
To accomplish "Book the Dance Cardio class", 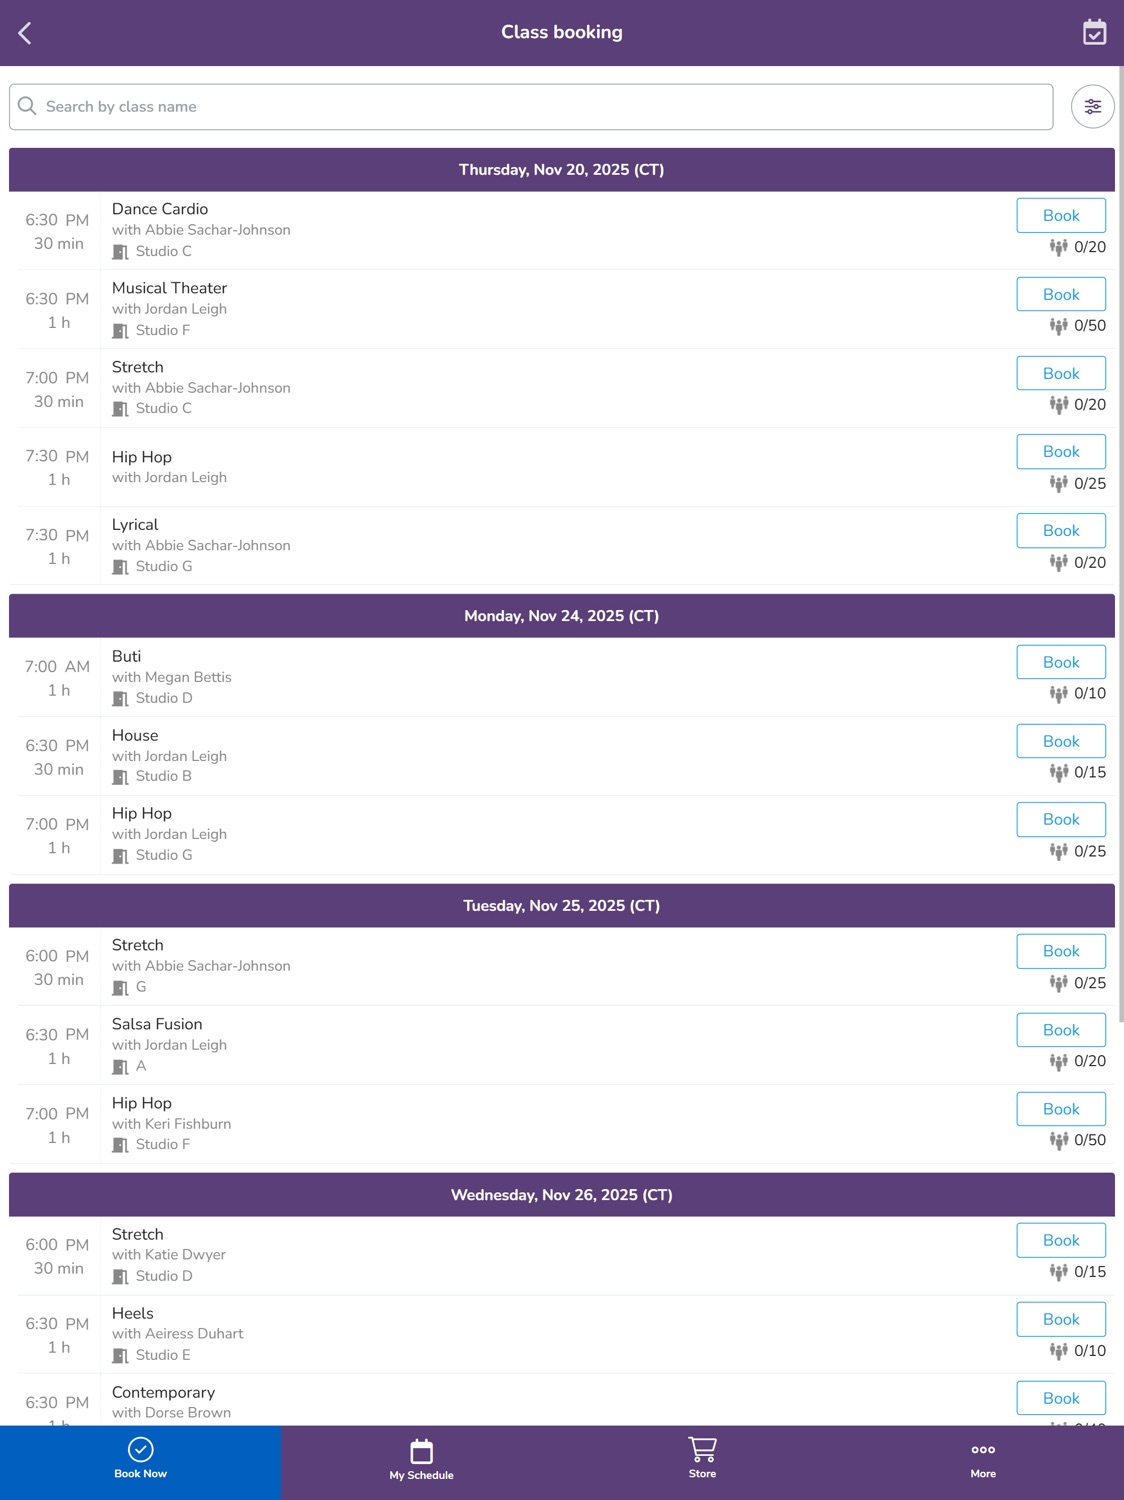I will [1061, 215].
